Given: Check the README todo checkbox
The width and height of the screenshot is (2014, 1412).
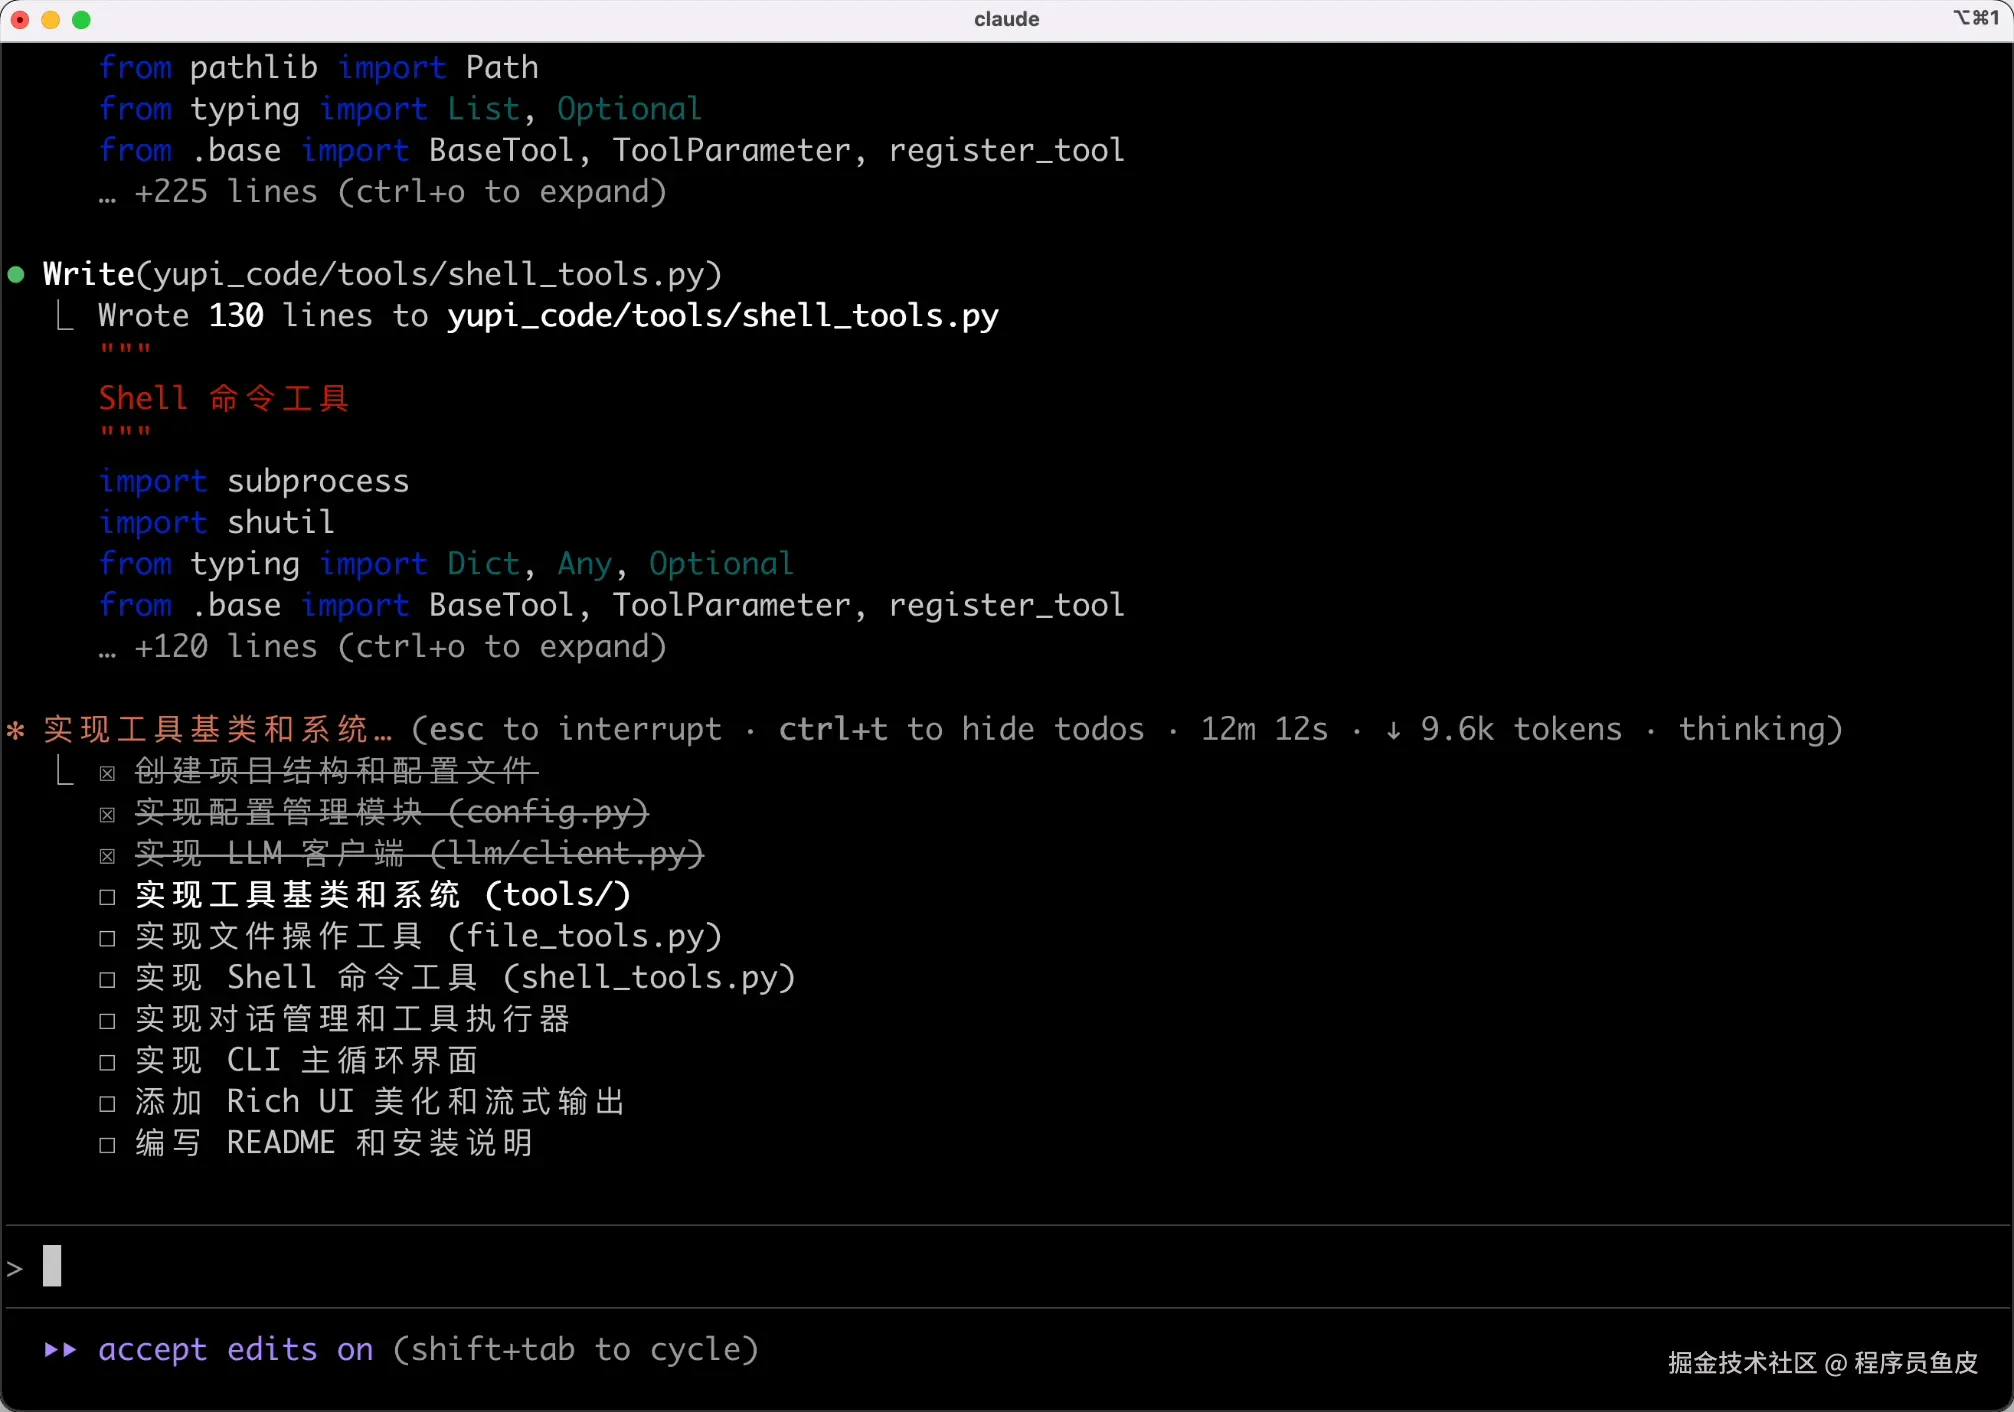Looking at the screenshot, I should tap(107, 1145).
